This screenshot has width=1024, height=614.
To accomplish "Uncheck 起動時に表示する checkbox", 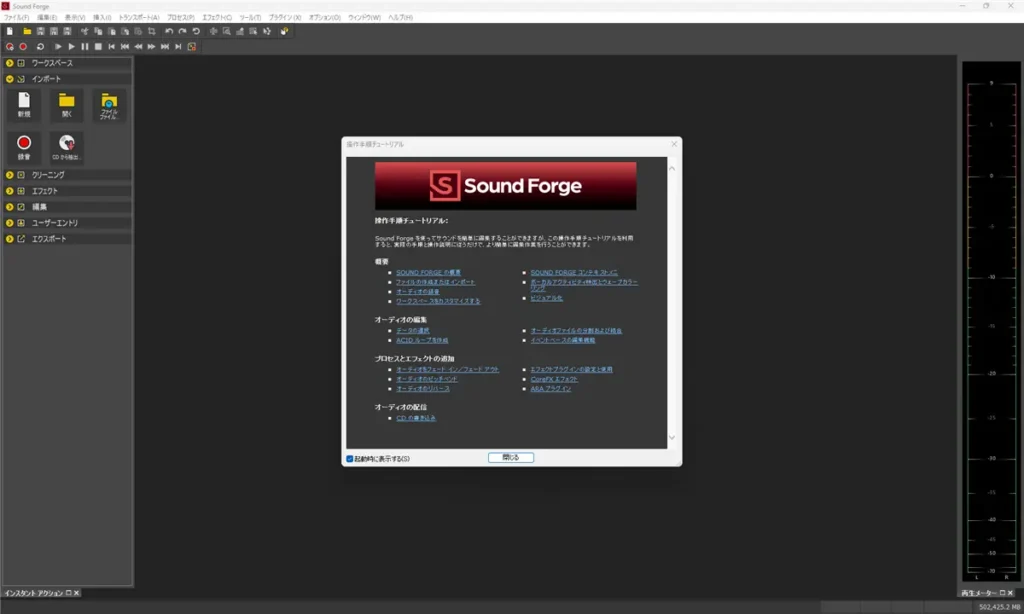I will pyautogui.click(x=350, y=459).
